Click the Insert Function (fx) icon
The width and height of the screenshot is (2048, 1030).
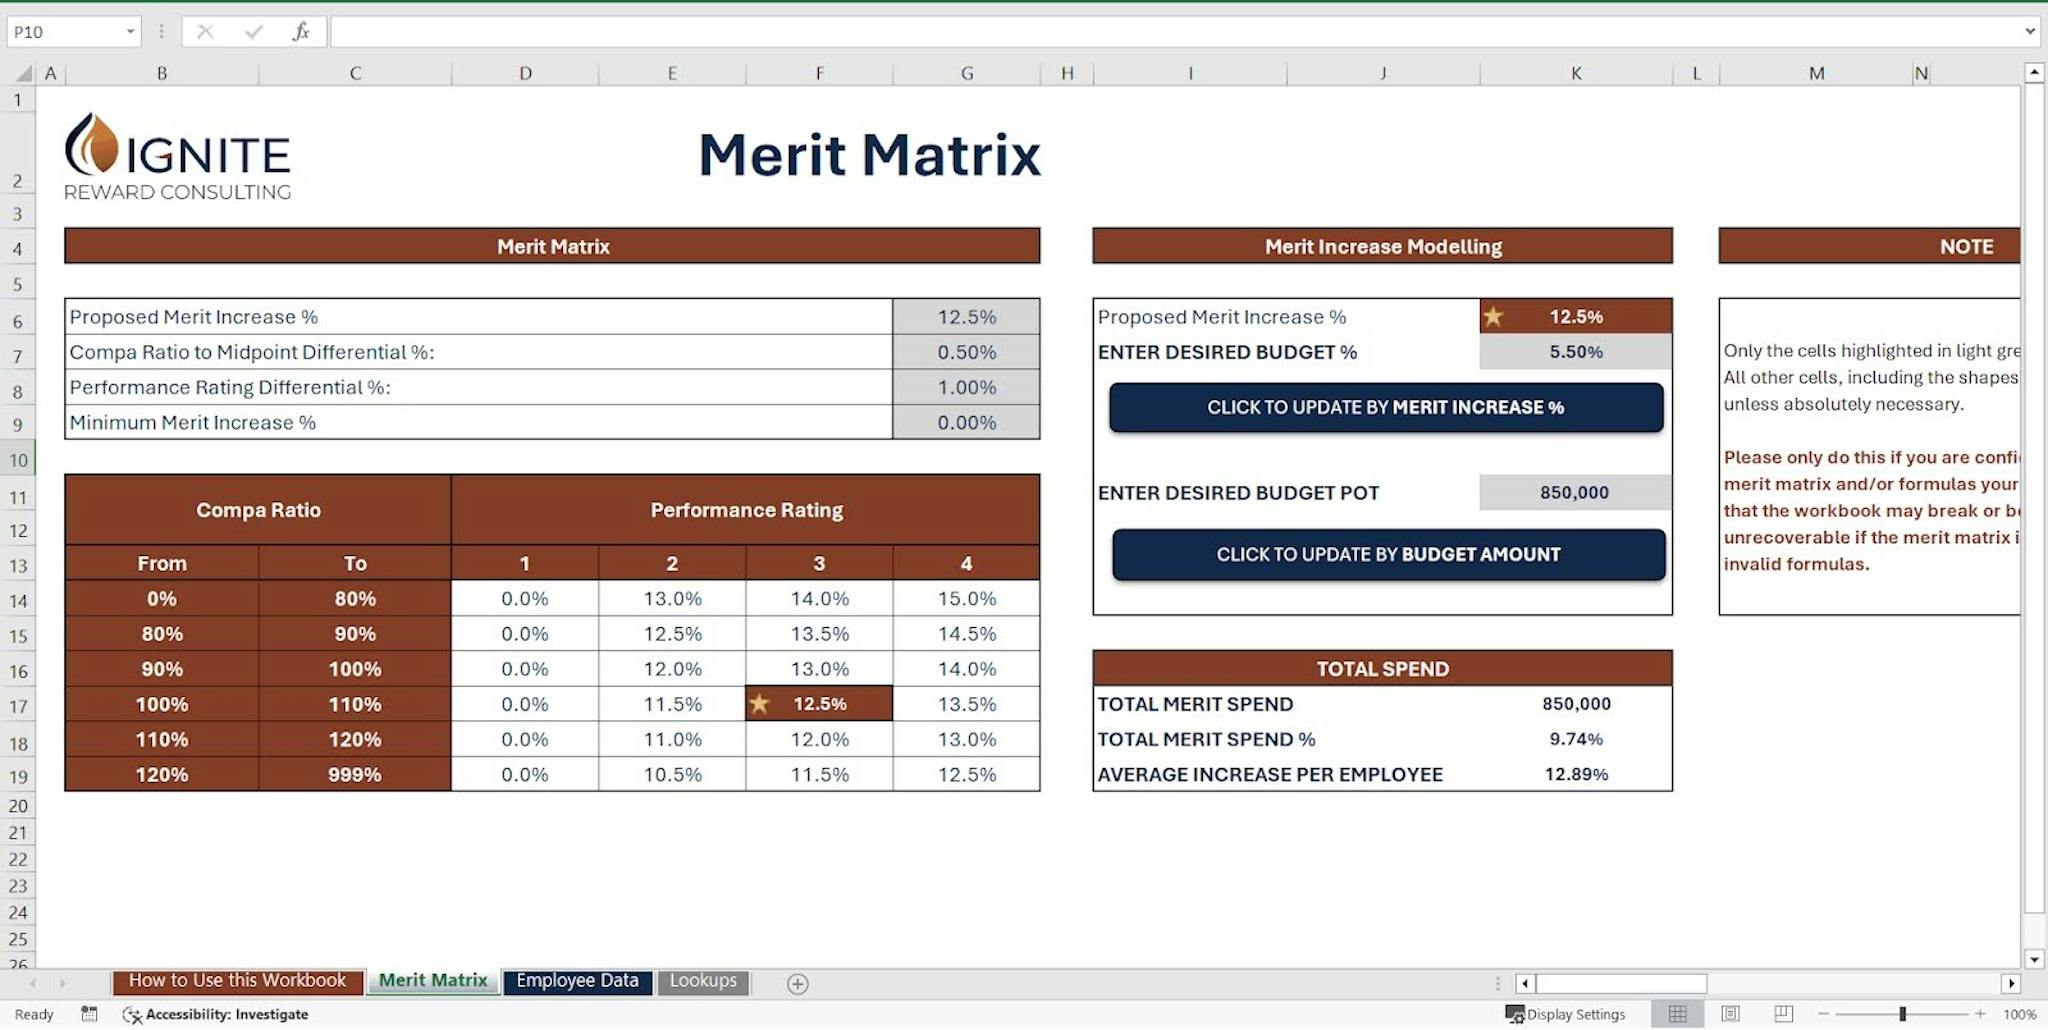point(300,30)
